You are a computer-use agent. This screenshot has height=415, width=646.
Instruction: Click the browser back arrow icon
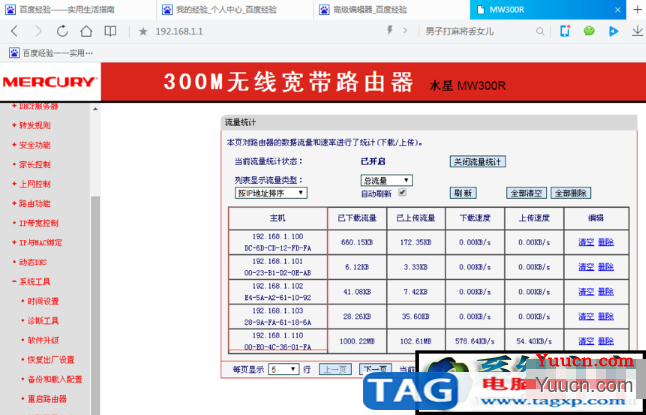(x=14, y=31)
